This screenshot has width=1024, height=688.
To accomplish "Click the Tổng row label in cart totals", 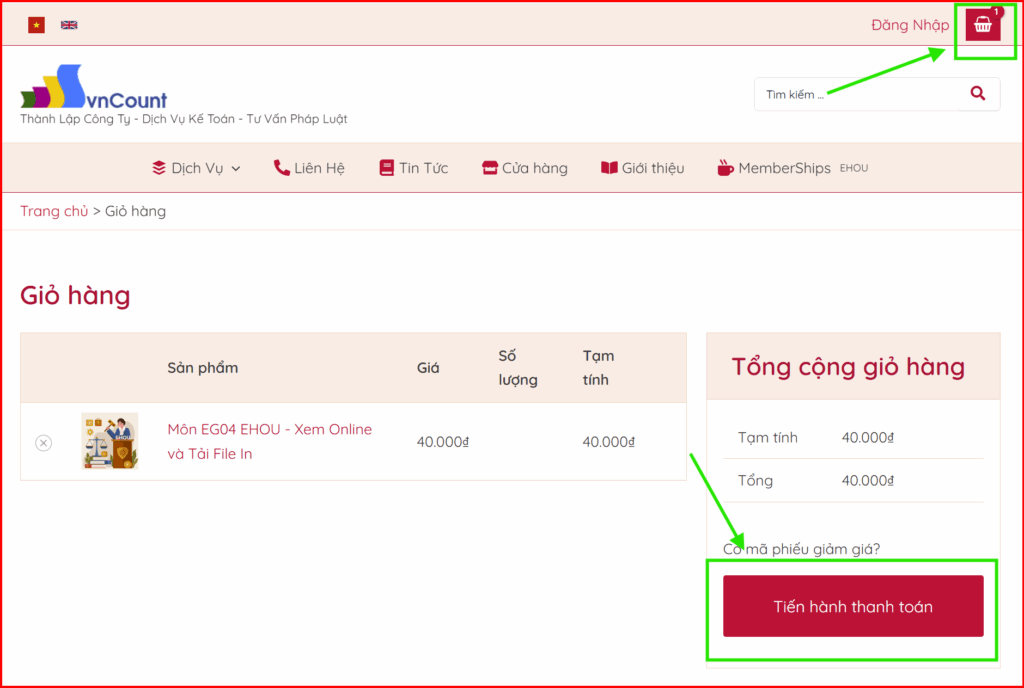I will coord(755,480).
